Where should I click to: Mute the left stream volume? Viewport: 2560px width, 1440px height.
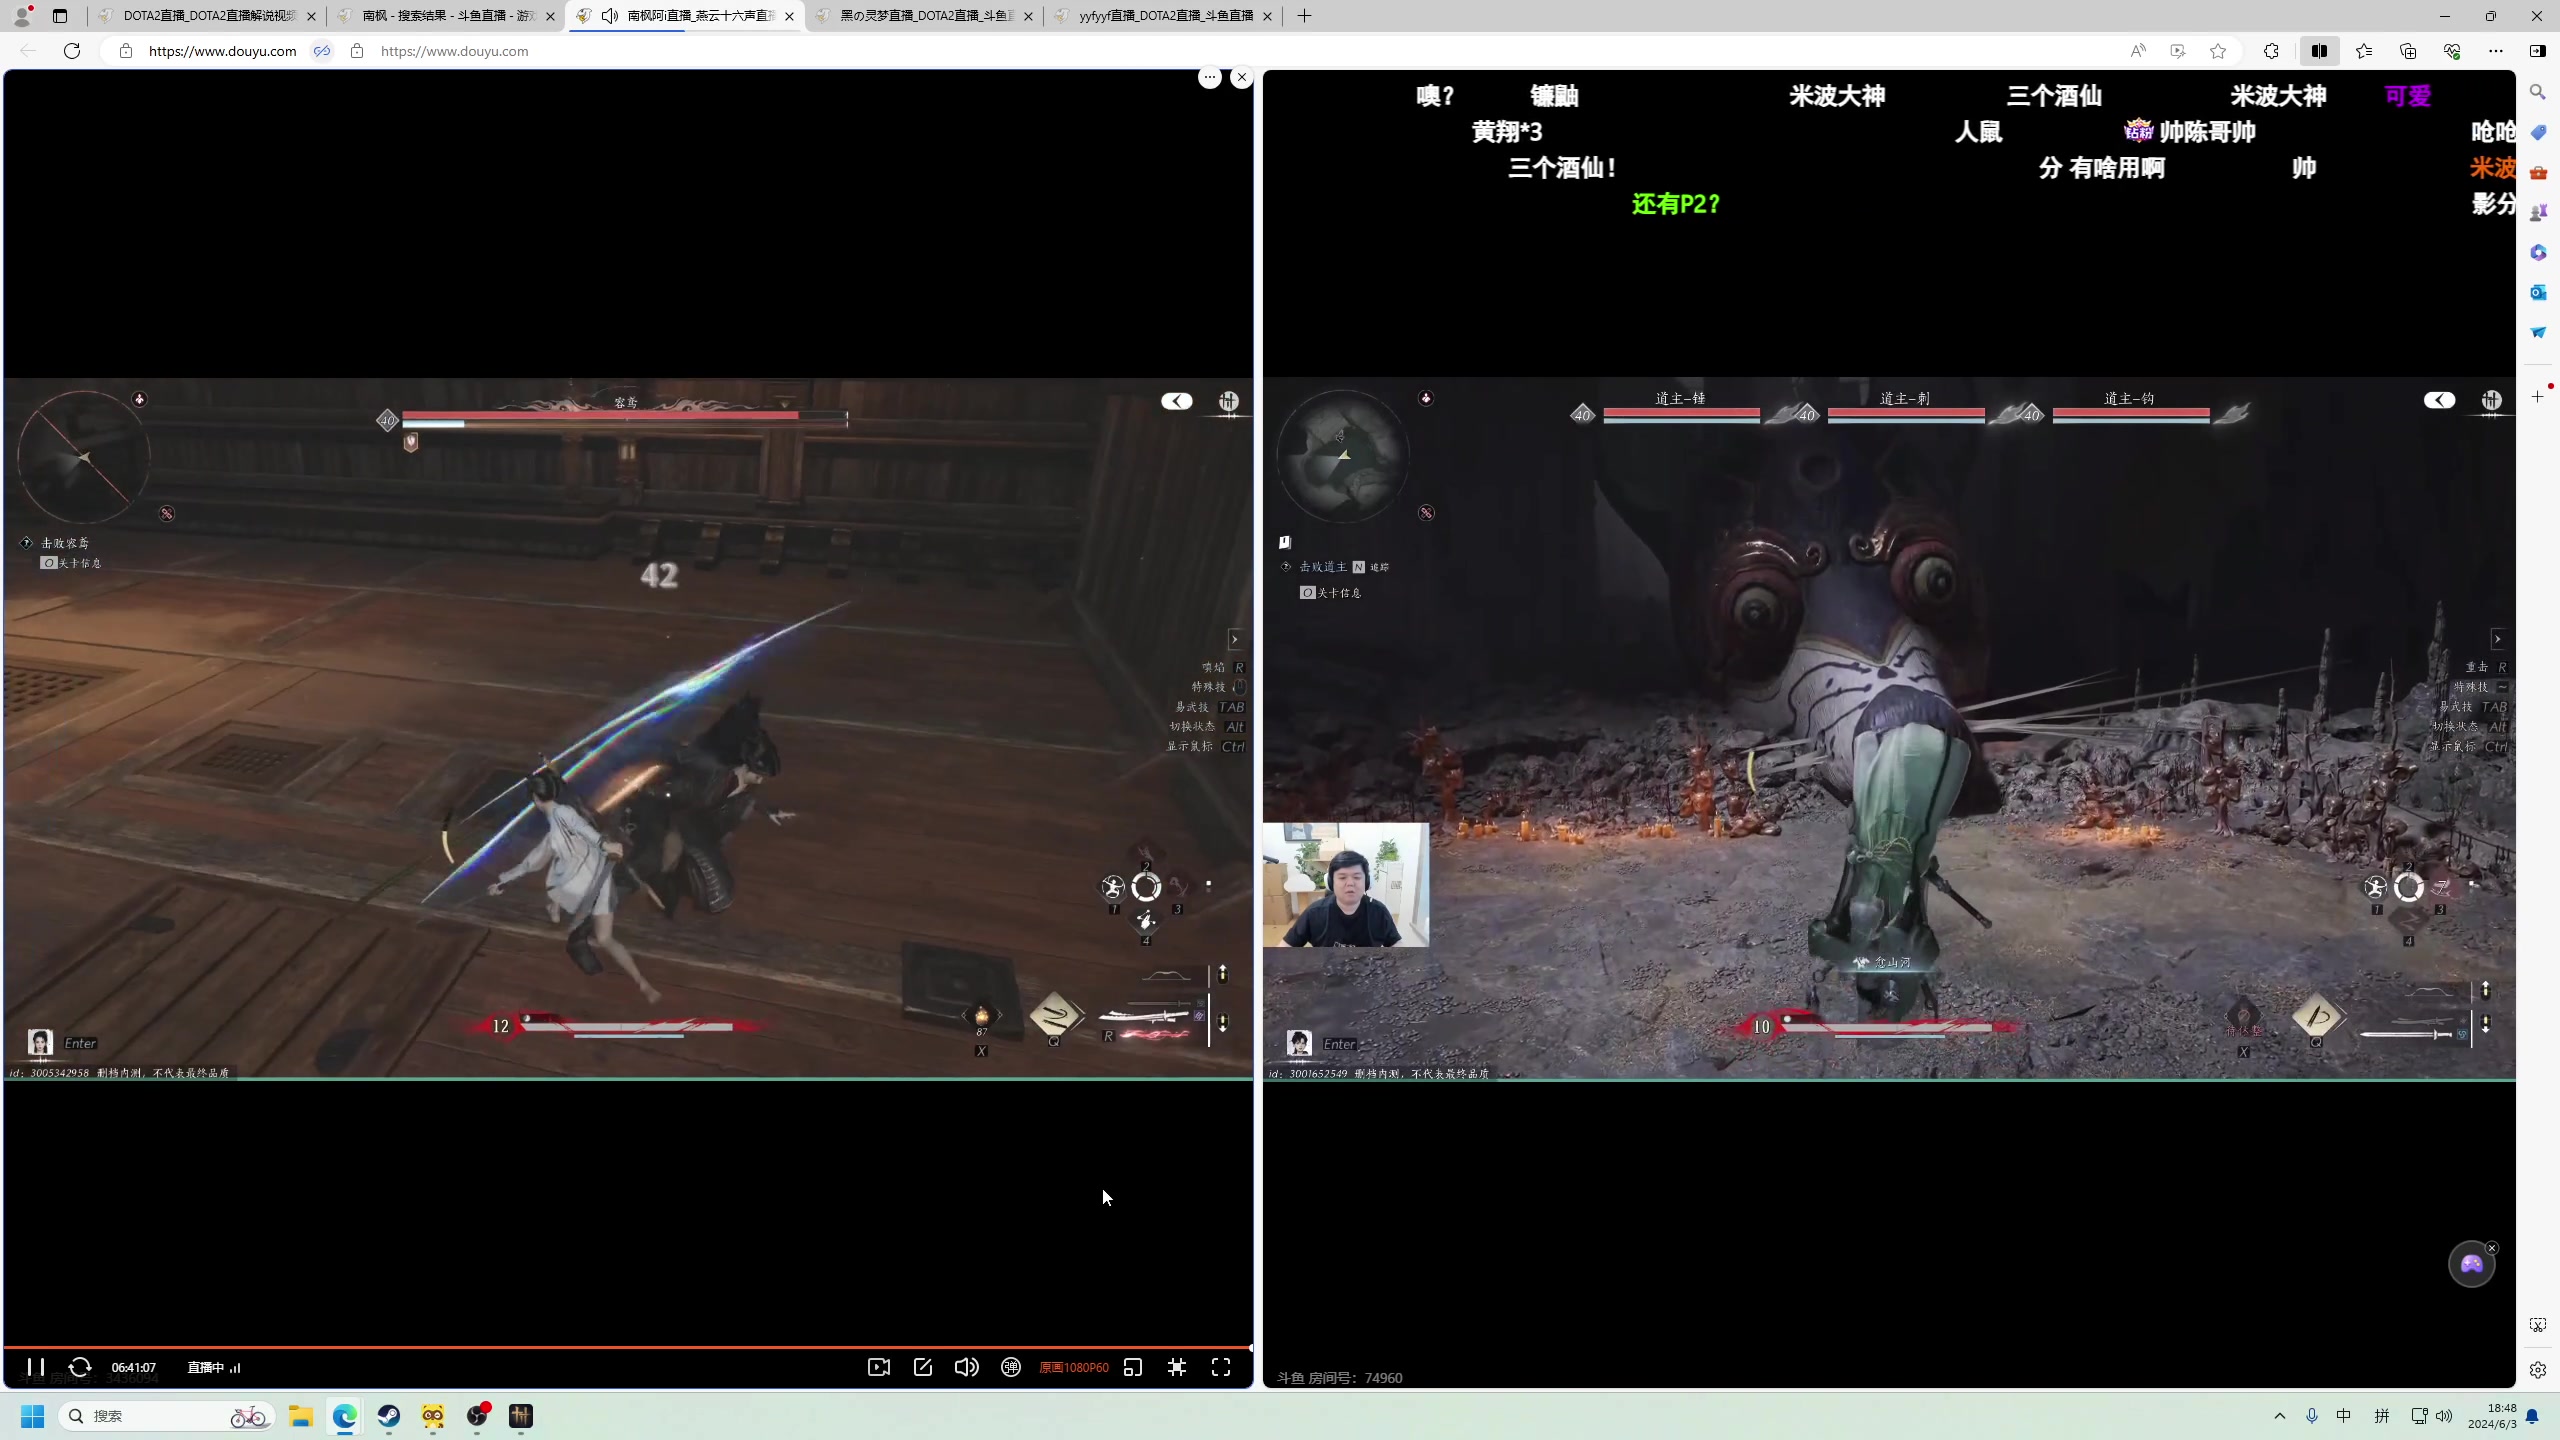pyautogui.click(x=967, y=1367)
